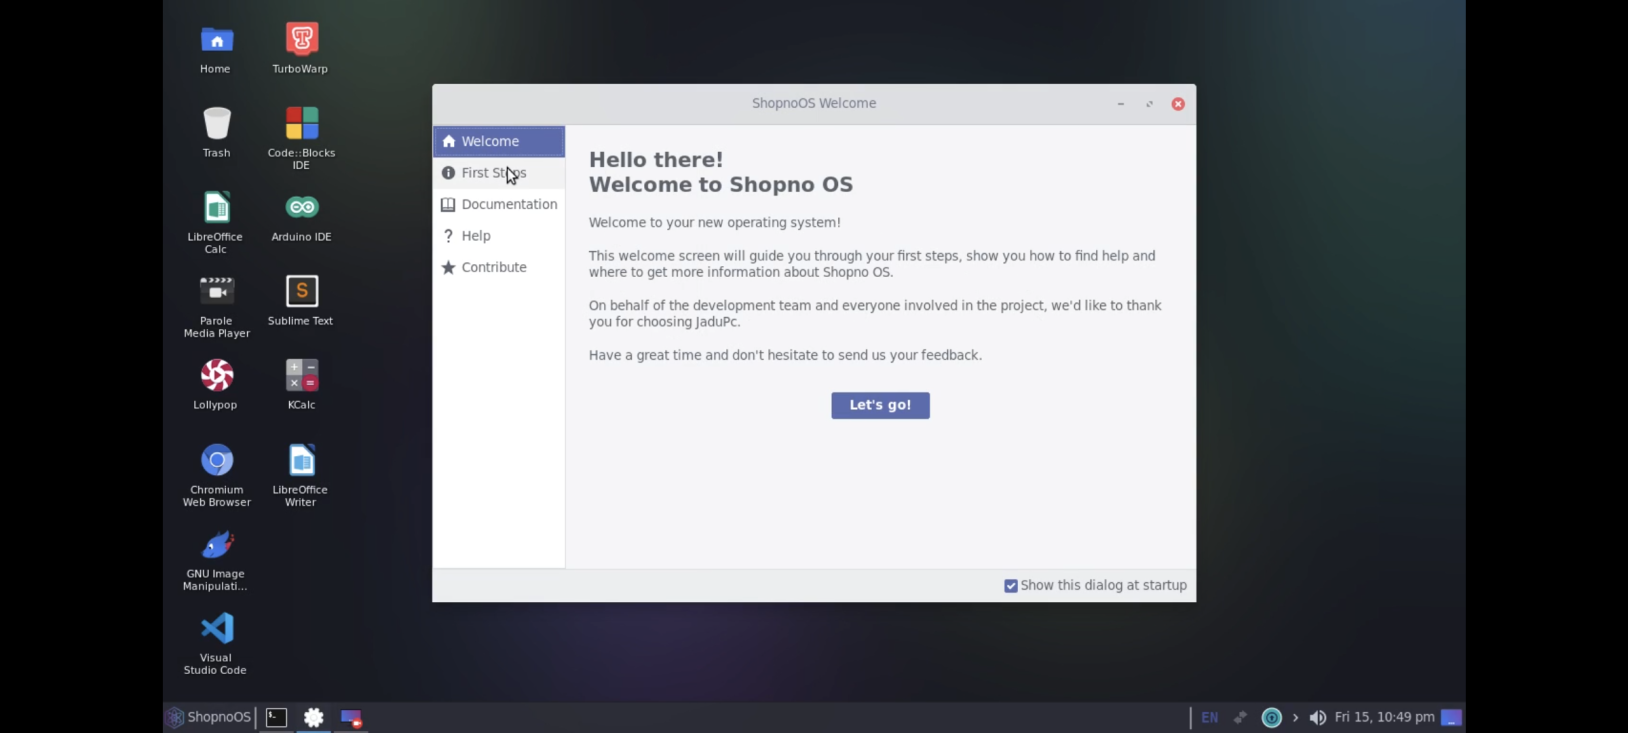Open the terminal icon in the taskbar

[x=277, y=718]
